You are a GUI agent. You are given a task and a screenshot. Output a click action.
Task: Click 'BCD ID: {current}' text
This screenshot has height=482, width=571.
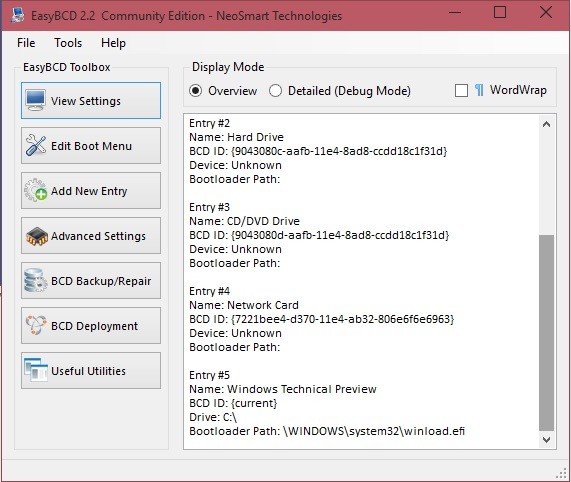233,403
